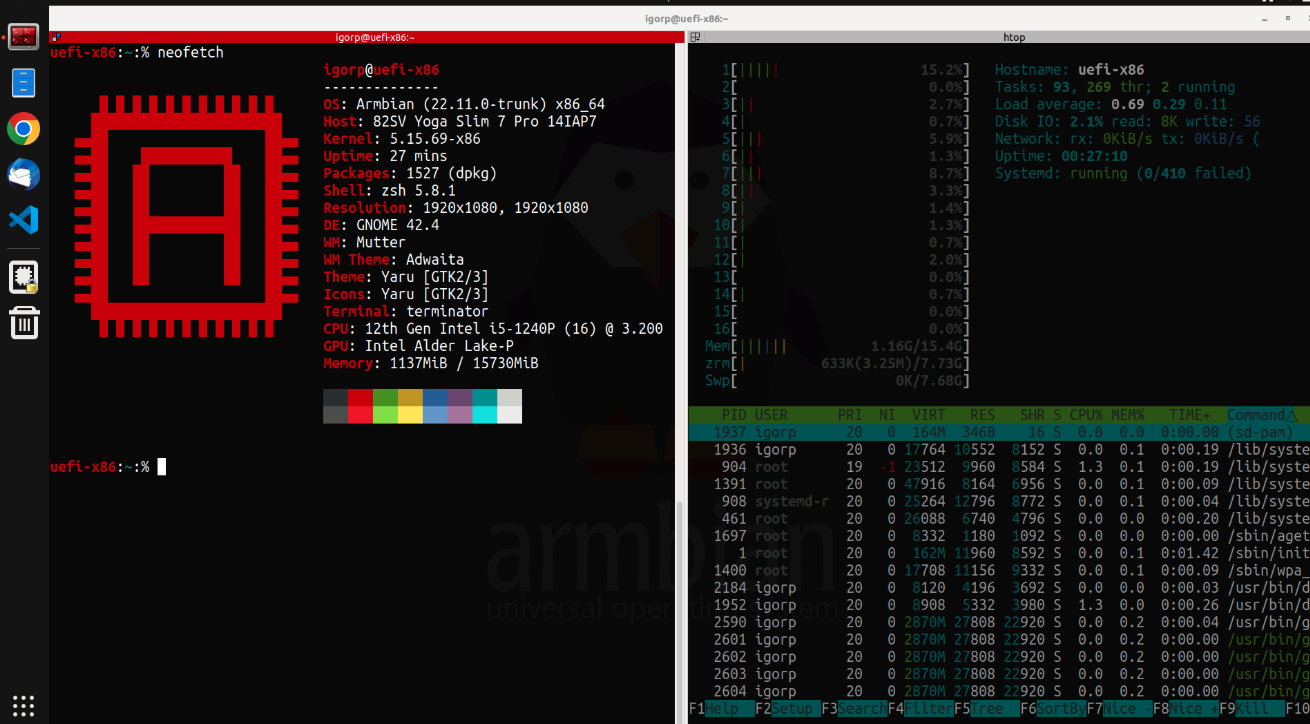Show Applications grid at dock bottom
1310x724 pixels.
[24, 704]
